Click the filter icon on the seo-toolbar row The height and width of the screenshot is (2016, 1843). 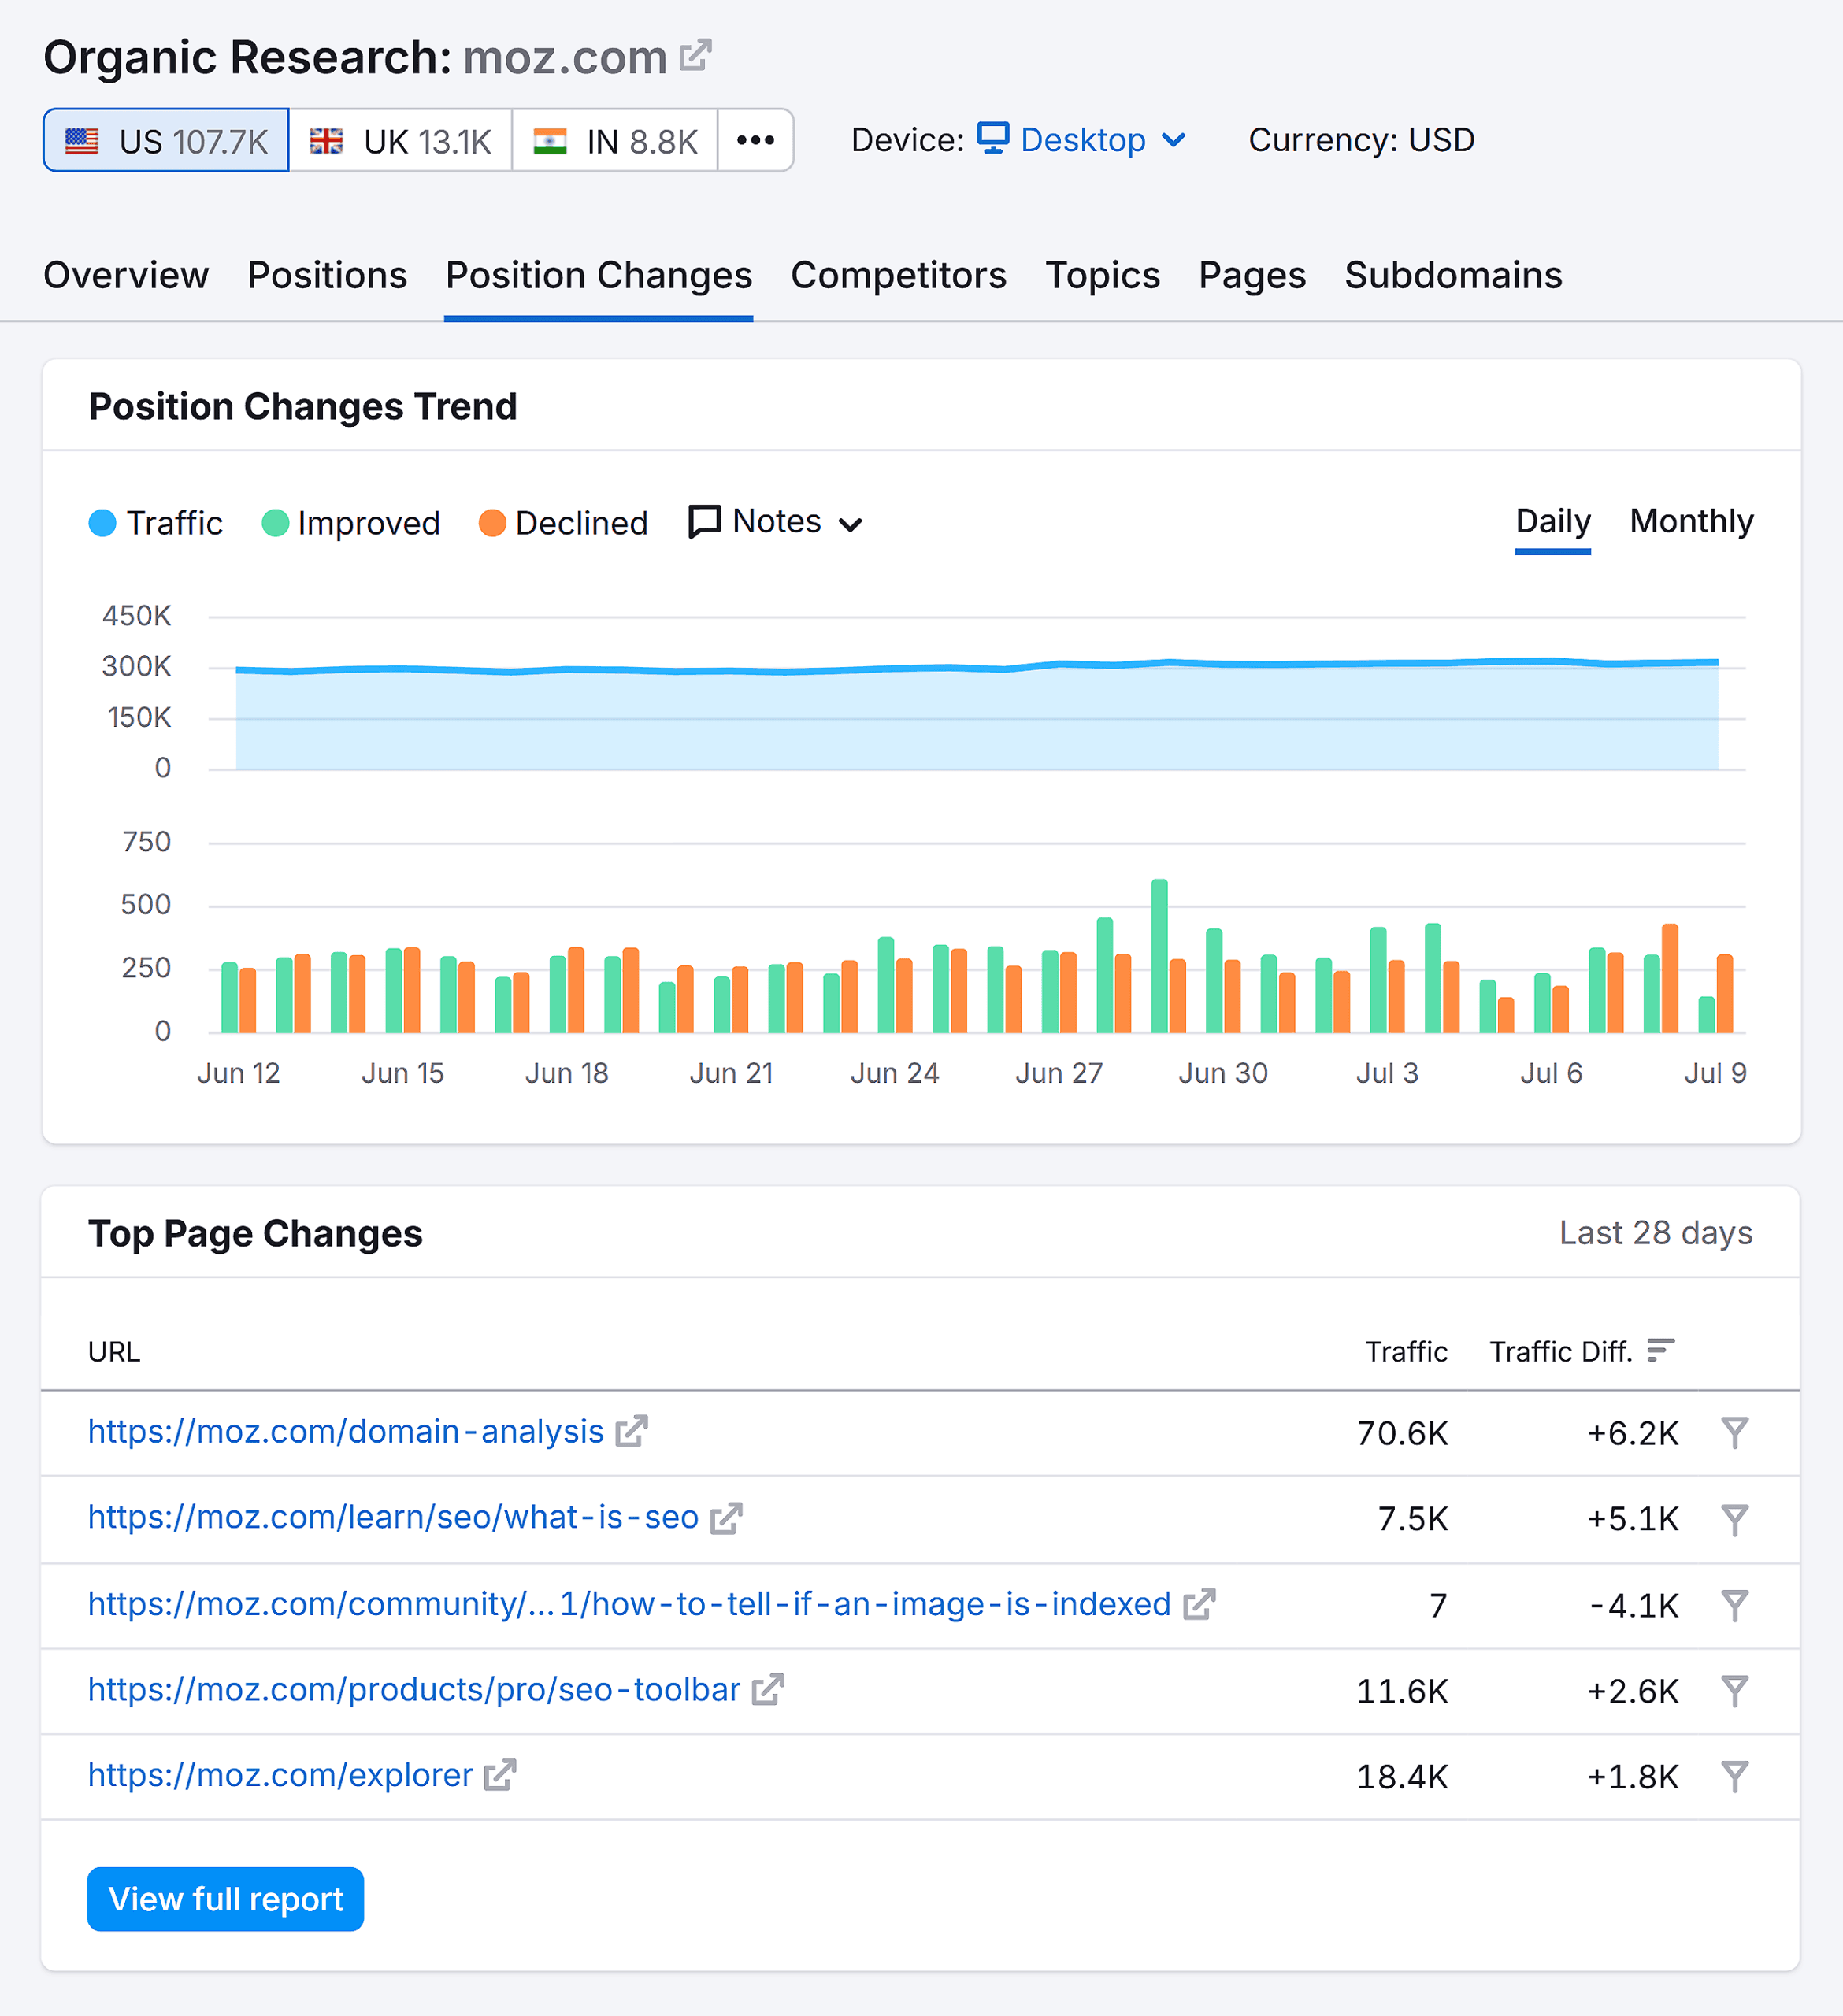[1735, 1690]
